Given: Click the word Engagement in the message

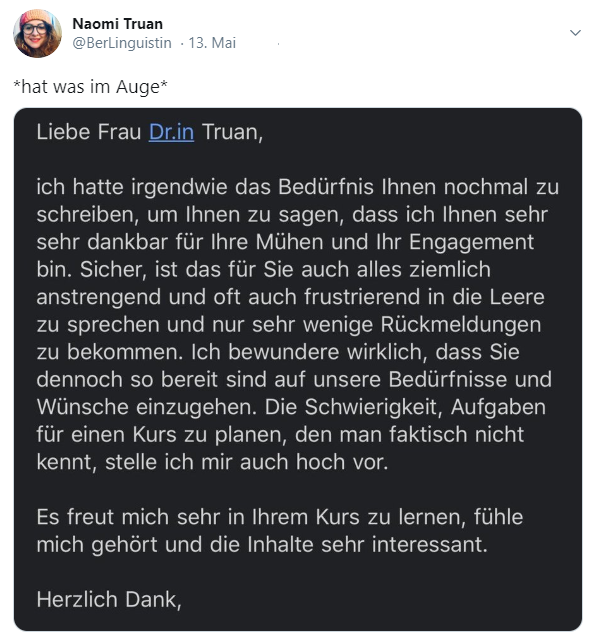Looking at the screenshot, I should click(471, 242).
